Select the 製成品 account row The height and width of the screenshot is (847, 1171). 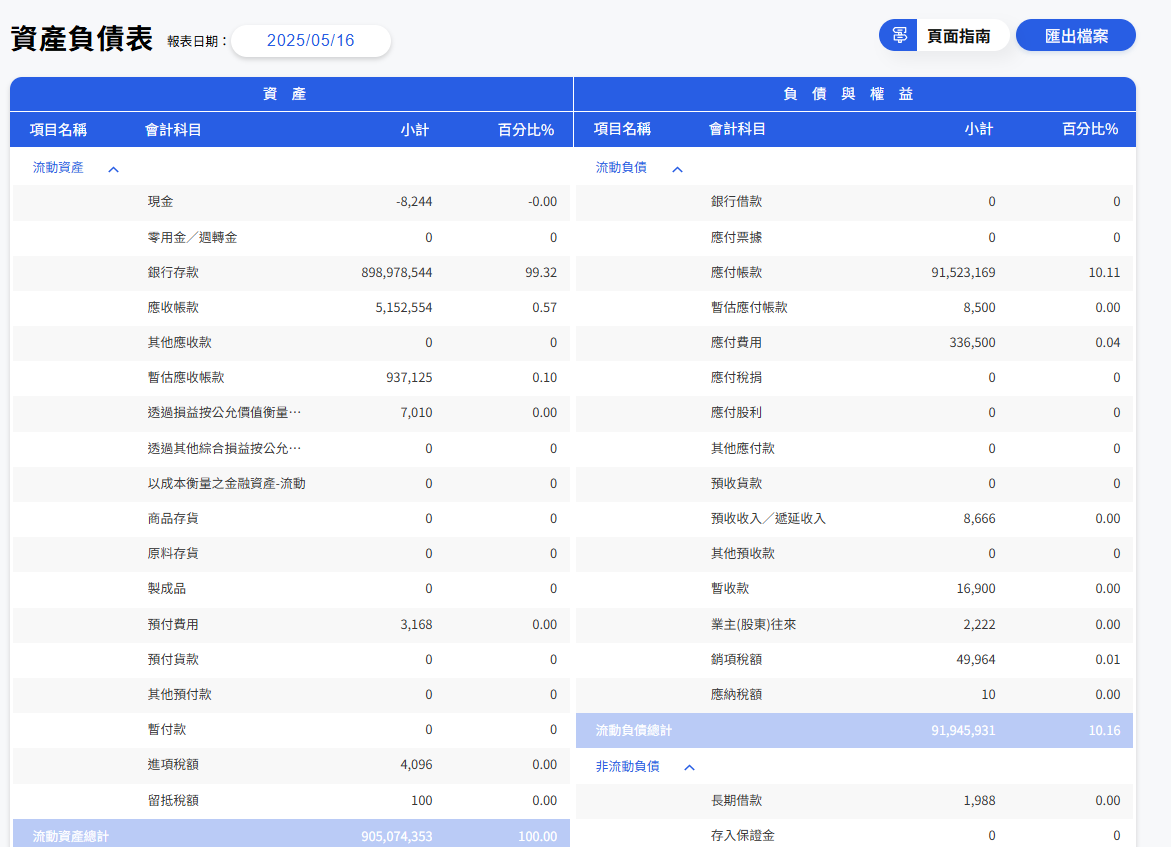point(291,589)
